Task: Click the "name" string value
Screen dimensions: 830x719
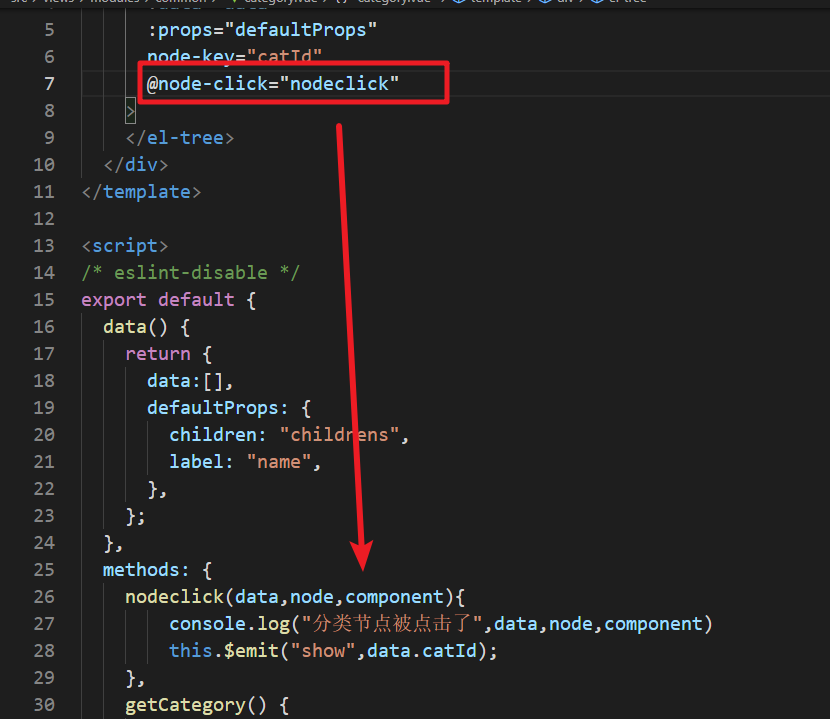Action: pyautogui.click(x=278, y=462)
